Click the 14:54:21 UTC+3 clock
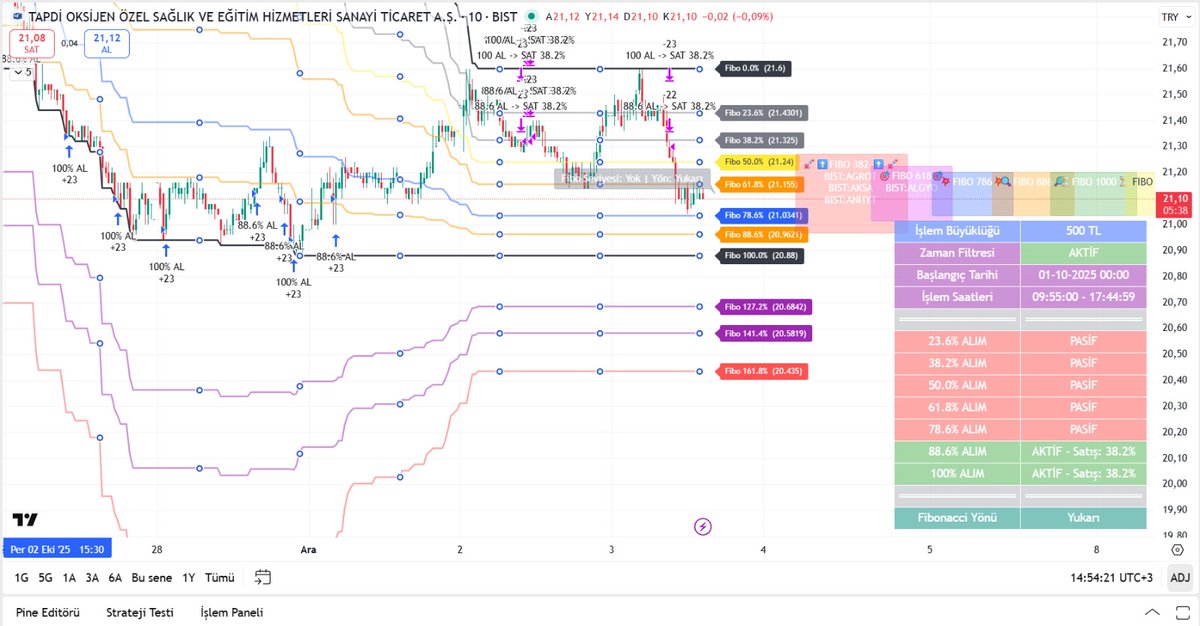Viewport: 1200px width, 626px height. [1110, 578]
